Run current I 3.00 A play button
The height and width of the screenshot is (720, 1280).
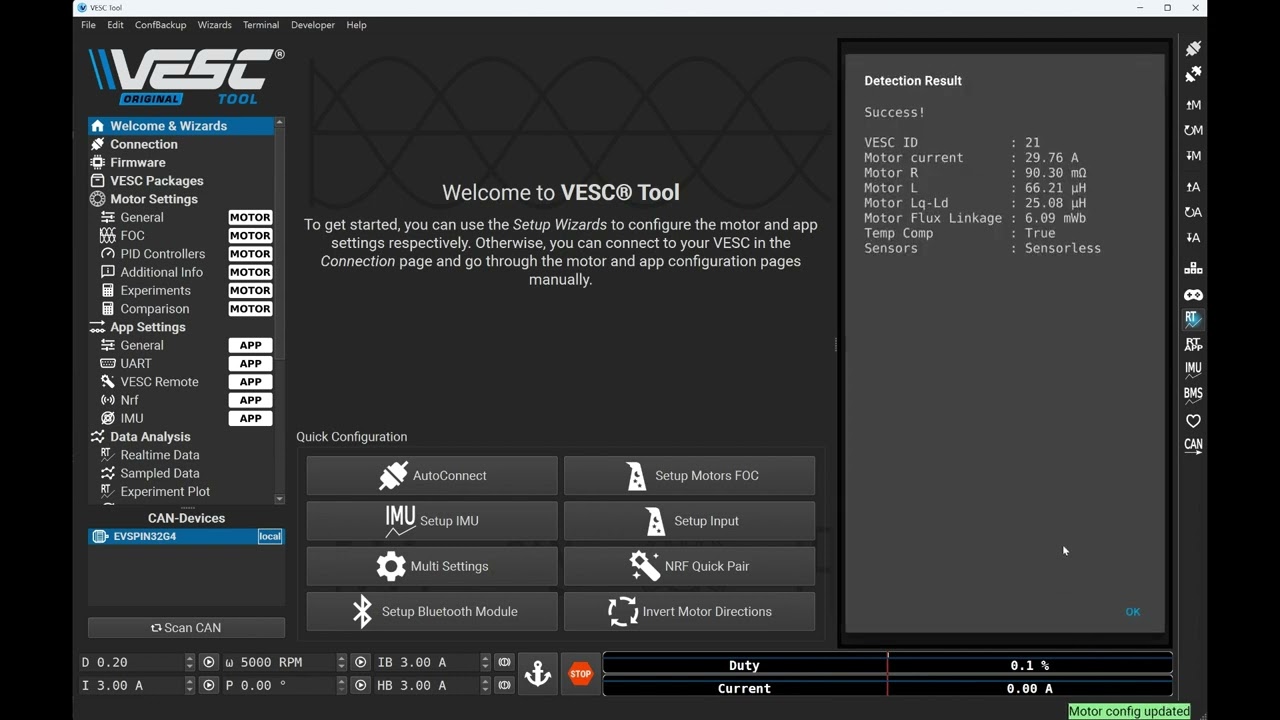(x=208, y=685)
